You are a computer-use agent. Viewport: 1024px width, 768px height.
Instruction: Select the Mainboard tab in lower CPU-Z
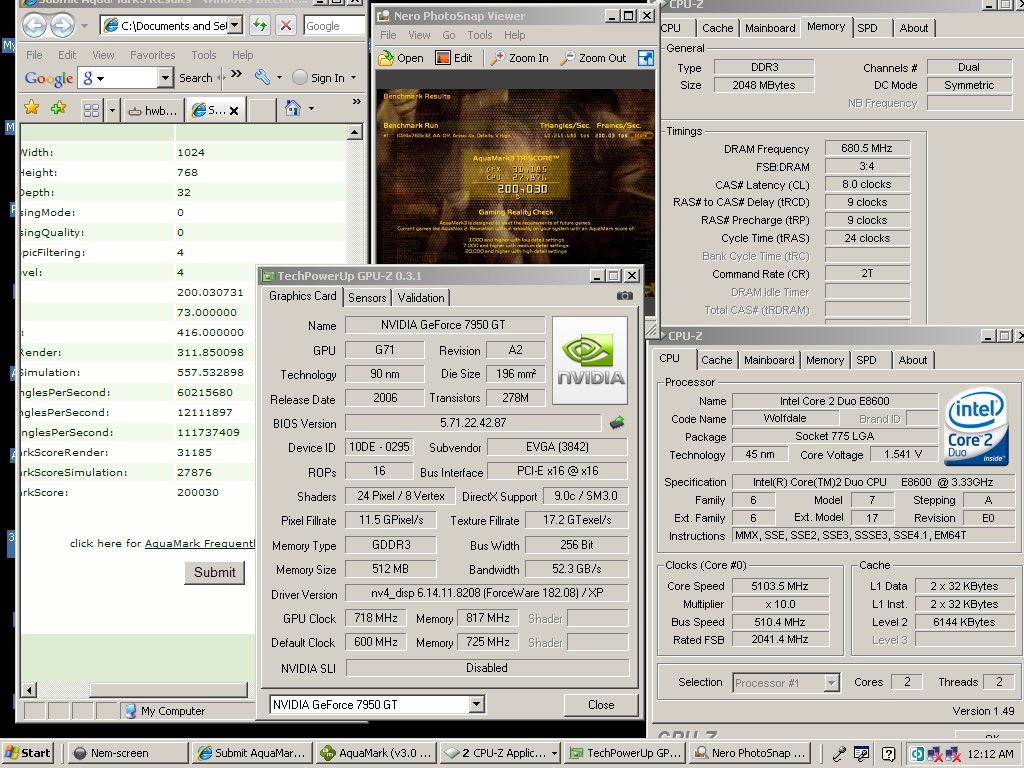point(769,360)
